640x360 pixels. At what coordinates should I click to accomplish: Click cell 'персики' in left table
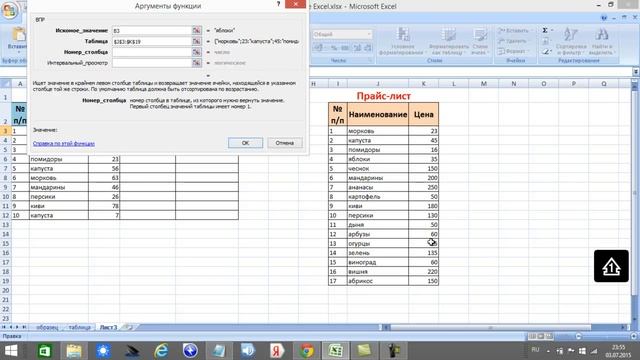tap(59, 196)
